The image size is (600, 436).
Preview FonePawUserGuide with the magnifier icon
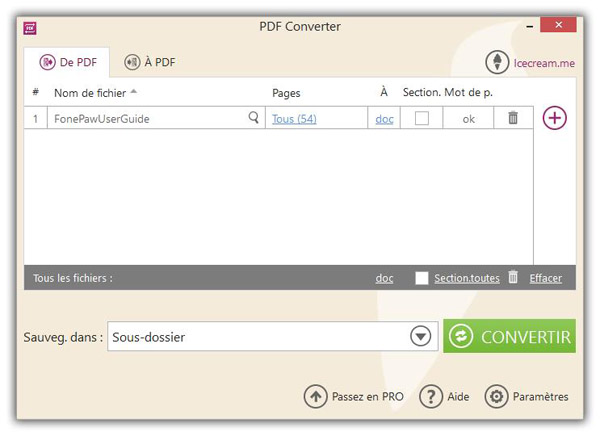click(253, 118)
